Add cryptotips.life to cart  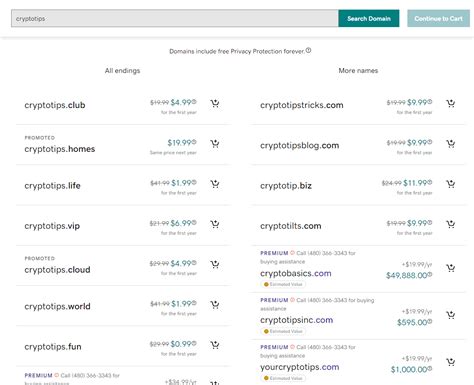(215, 184)
